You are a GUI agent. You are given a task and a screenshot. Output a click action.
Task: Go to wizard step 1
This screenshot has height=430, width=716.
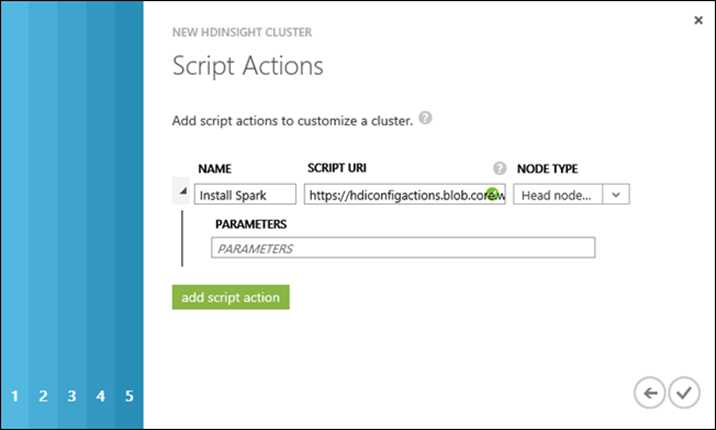(x=15, y=396)
